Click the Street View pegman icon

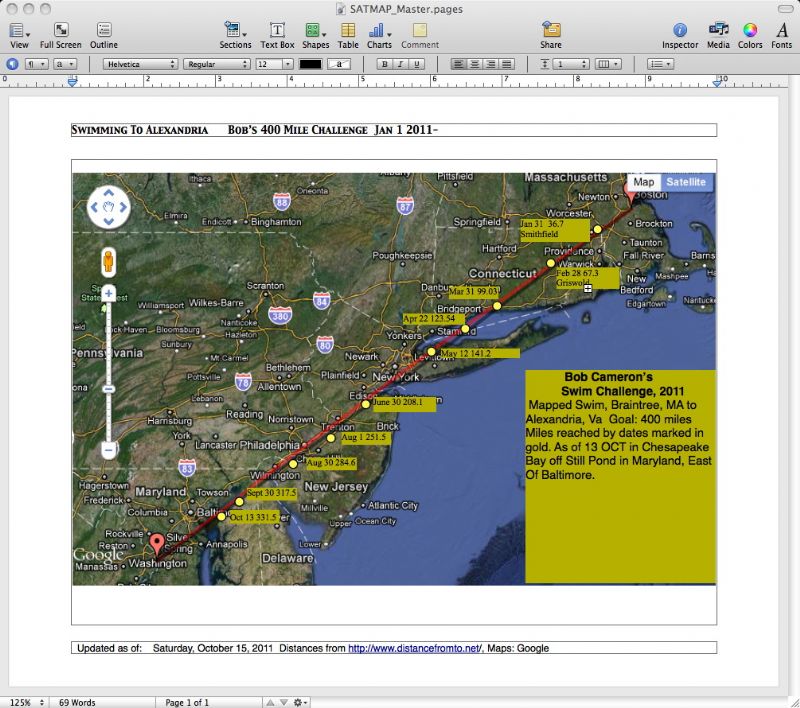108,262
